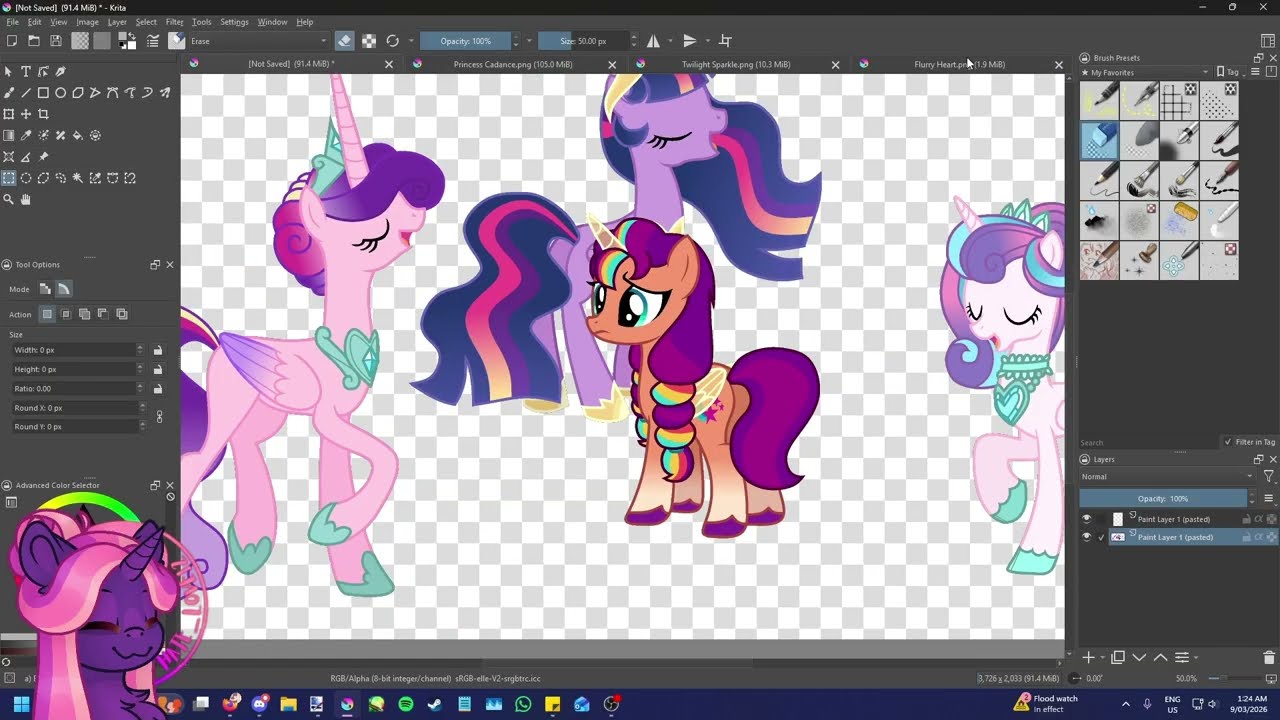Switch to the Princess Cadance.png tab
The image size is (1280, 720).
[x=513, y=64]
